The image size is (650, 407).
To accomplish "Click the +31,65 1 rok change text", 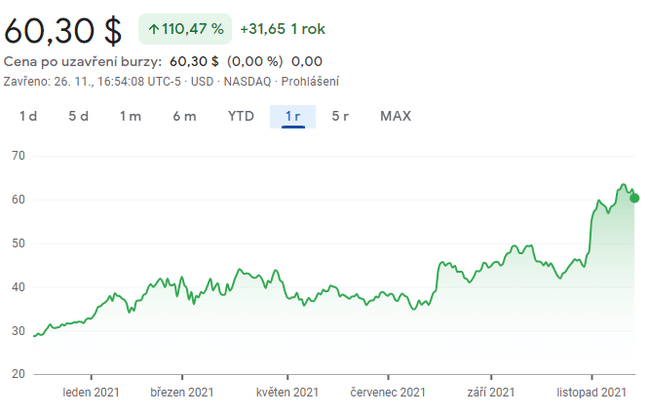I will [283, 29].
